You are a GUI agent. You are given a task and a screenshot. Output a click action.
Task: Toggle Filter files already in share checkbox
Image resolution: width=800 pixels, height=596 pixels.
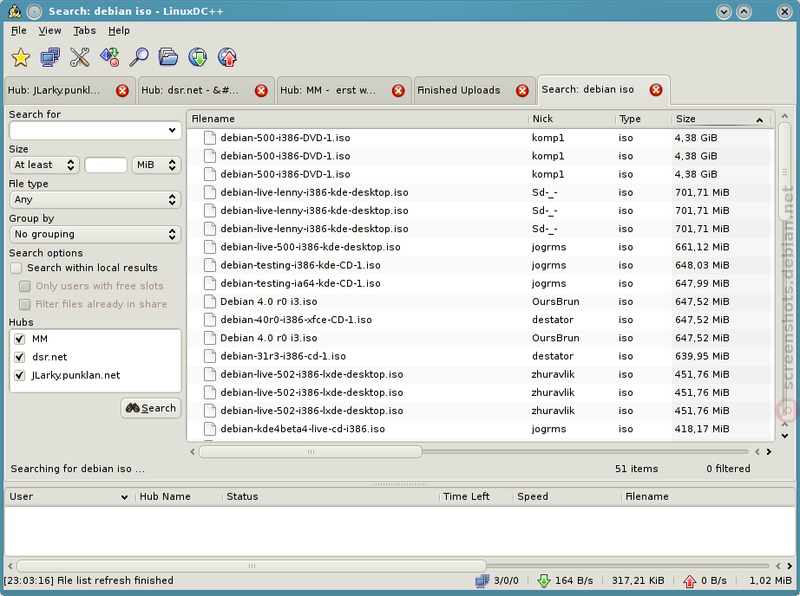coord(24,305)
